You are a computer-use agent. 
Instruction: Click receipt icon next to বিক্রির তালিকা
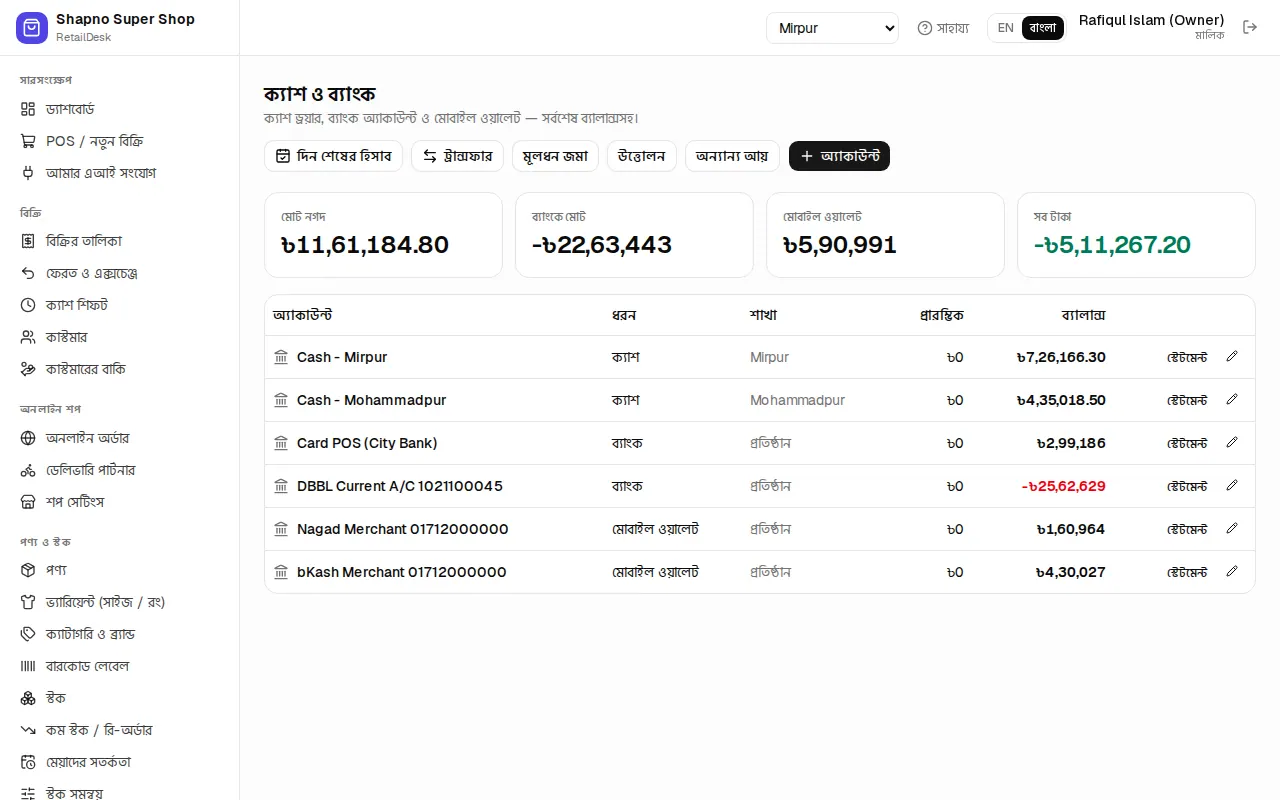coord(28,241)
